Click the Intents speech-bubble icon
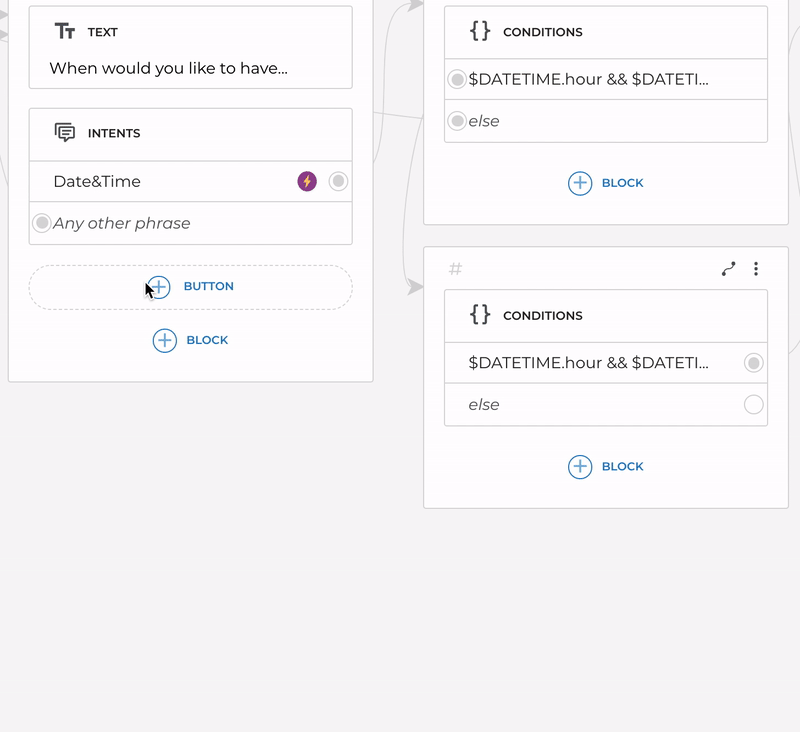This screenshot has height=732, width=800. (65, 133)
